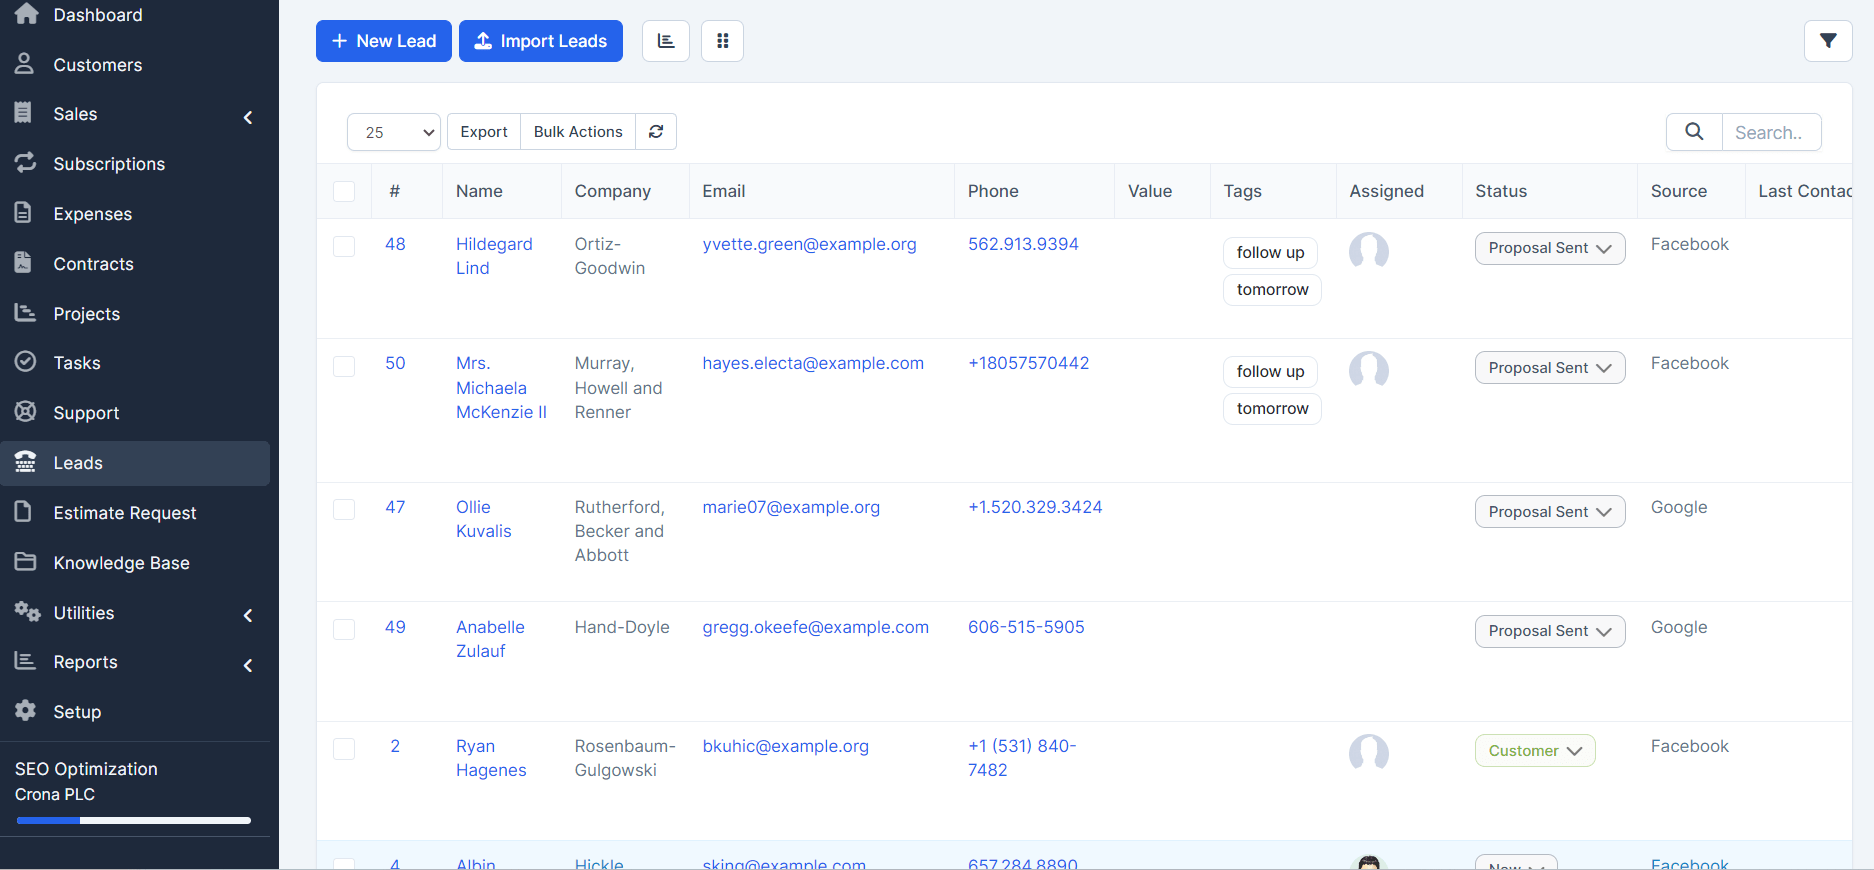Click assigned avatar for Hildegard Lind

(1369, 251)
